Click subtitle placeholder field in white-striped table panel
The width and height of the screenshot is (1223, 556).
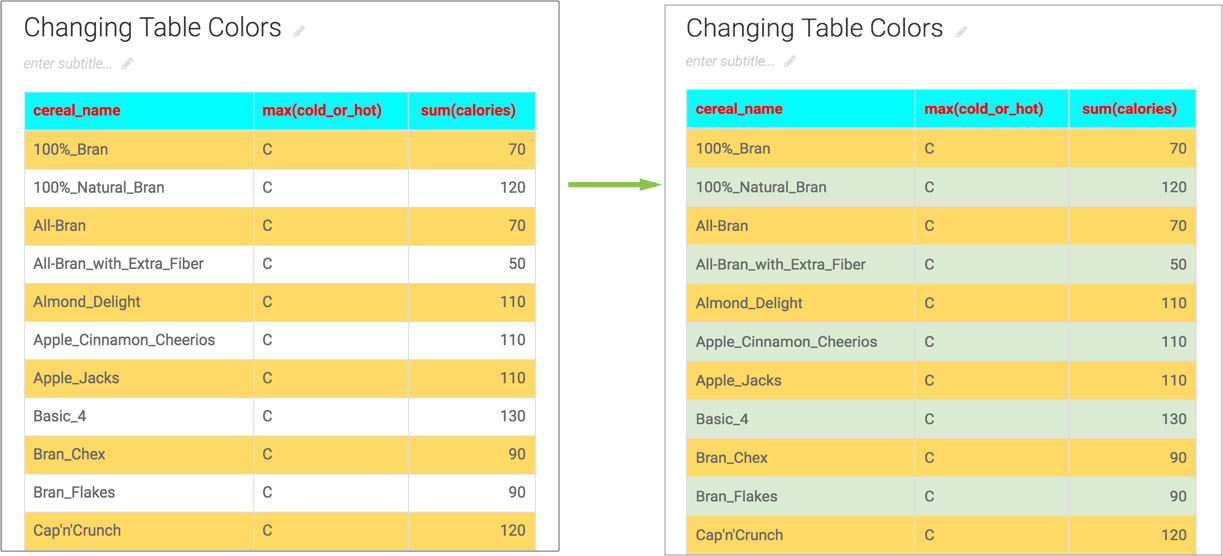(68, 64)
